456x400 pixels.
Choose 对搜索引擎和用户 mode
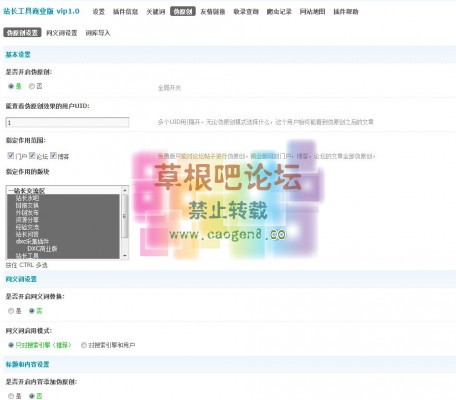pyautogui.click(x=84, y=345)
